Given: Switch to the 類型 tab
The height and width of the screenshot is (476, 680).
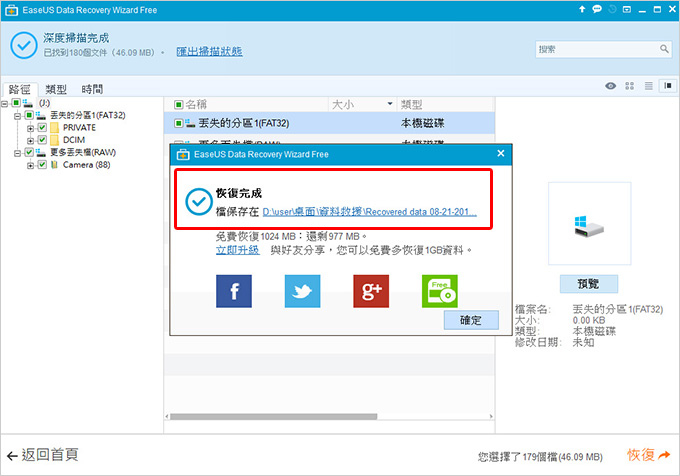Looking at the screenshot, I should click(x=56, y=89).
